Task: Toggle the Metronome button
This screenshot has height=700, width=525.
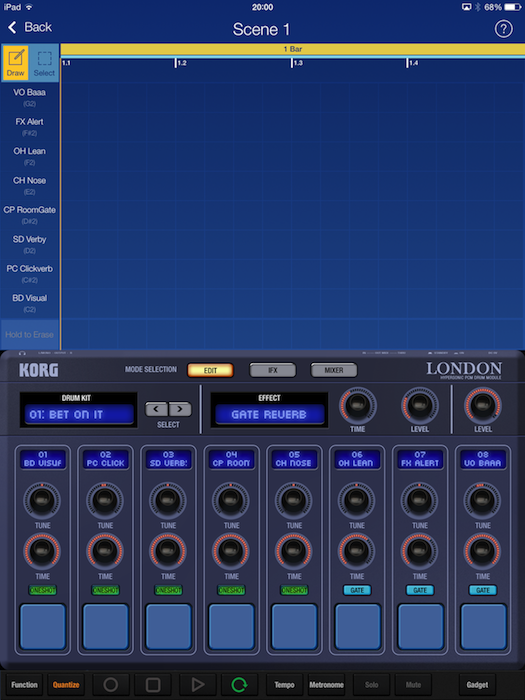Action: [326, 684]
